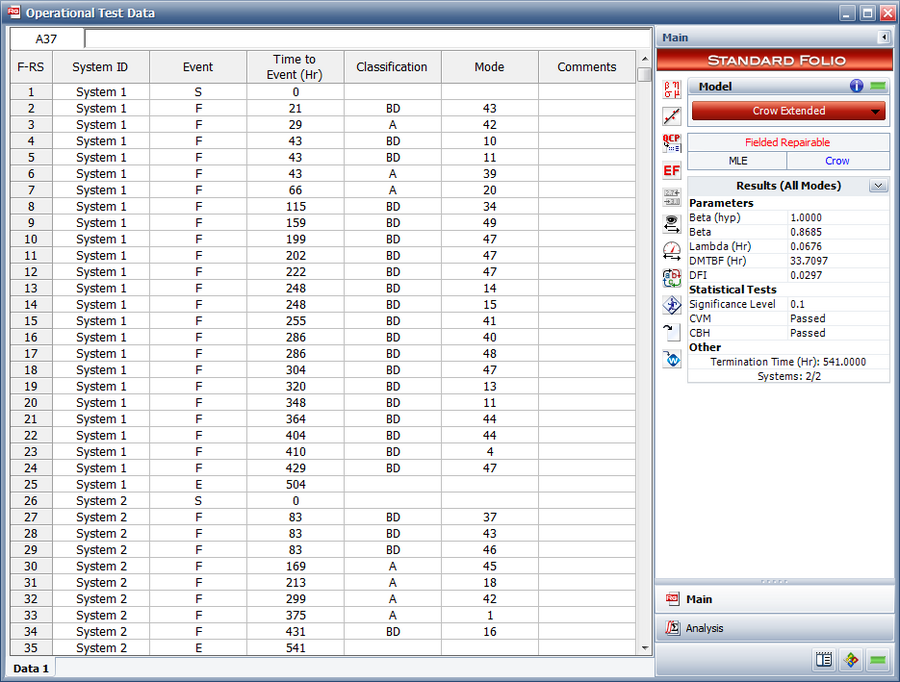Click the notebook icon in the bottom toolbar
This screenshot has height=682, width=900.
[x=824, y=660]
